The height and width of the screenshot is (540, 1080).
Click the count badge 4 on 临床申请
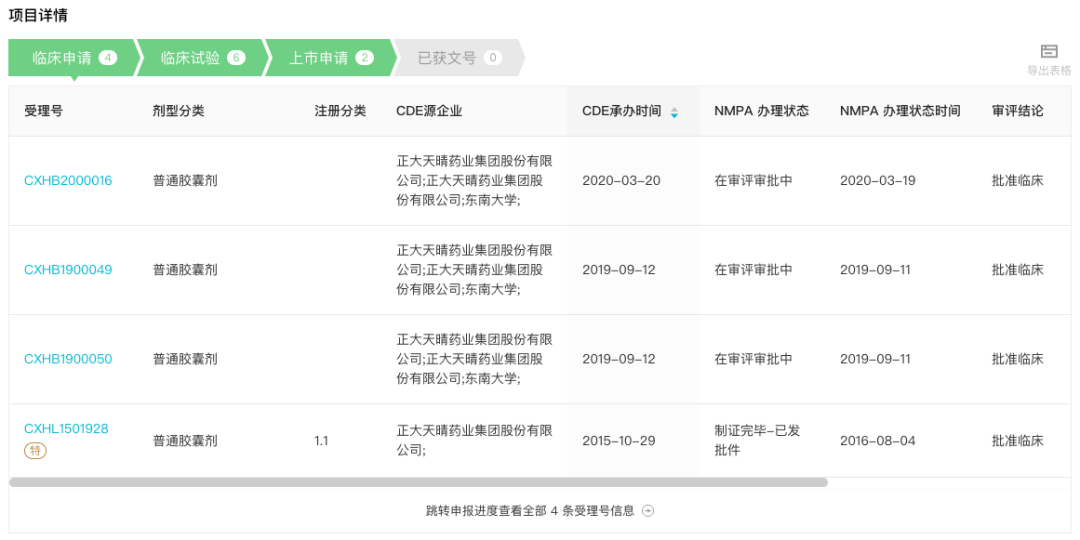(108, 58)
